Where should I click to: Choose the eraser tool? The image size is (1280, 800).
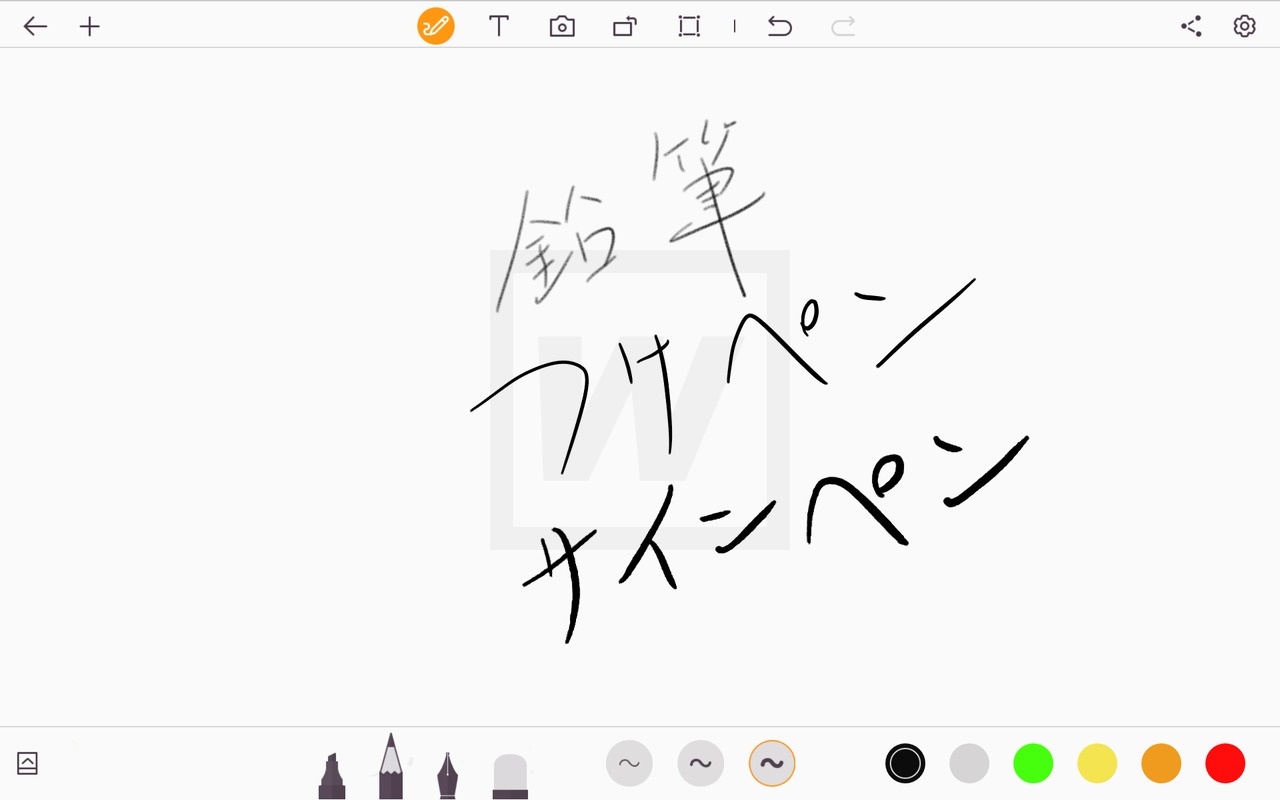pos(510,777)
